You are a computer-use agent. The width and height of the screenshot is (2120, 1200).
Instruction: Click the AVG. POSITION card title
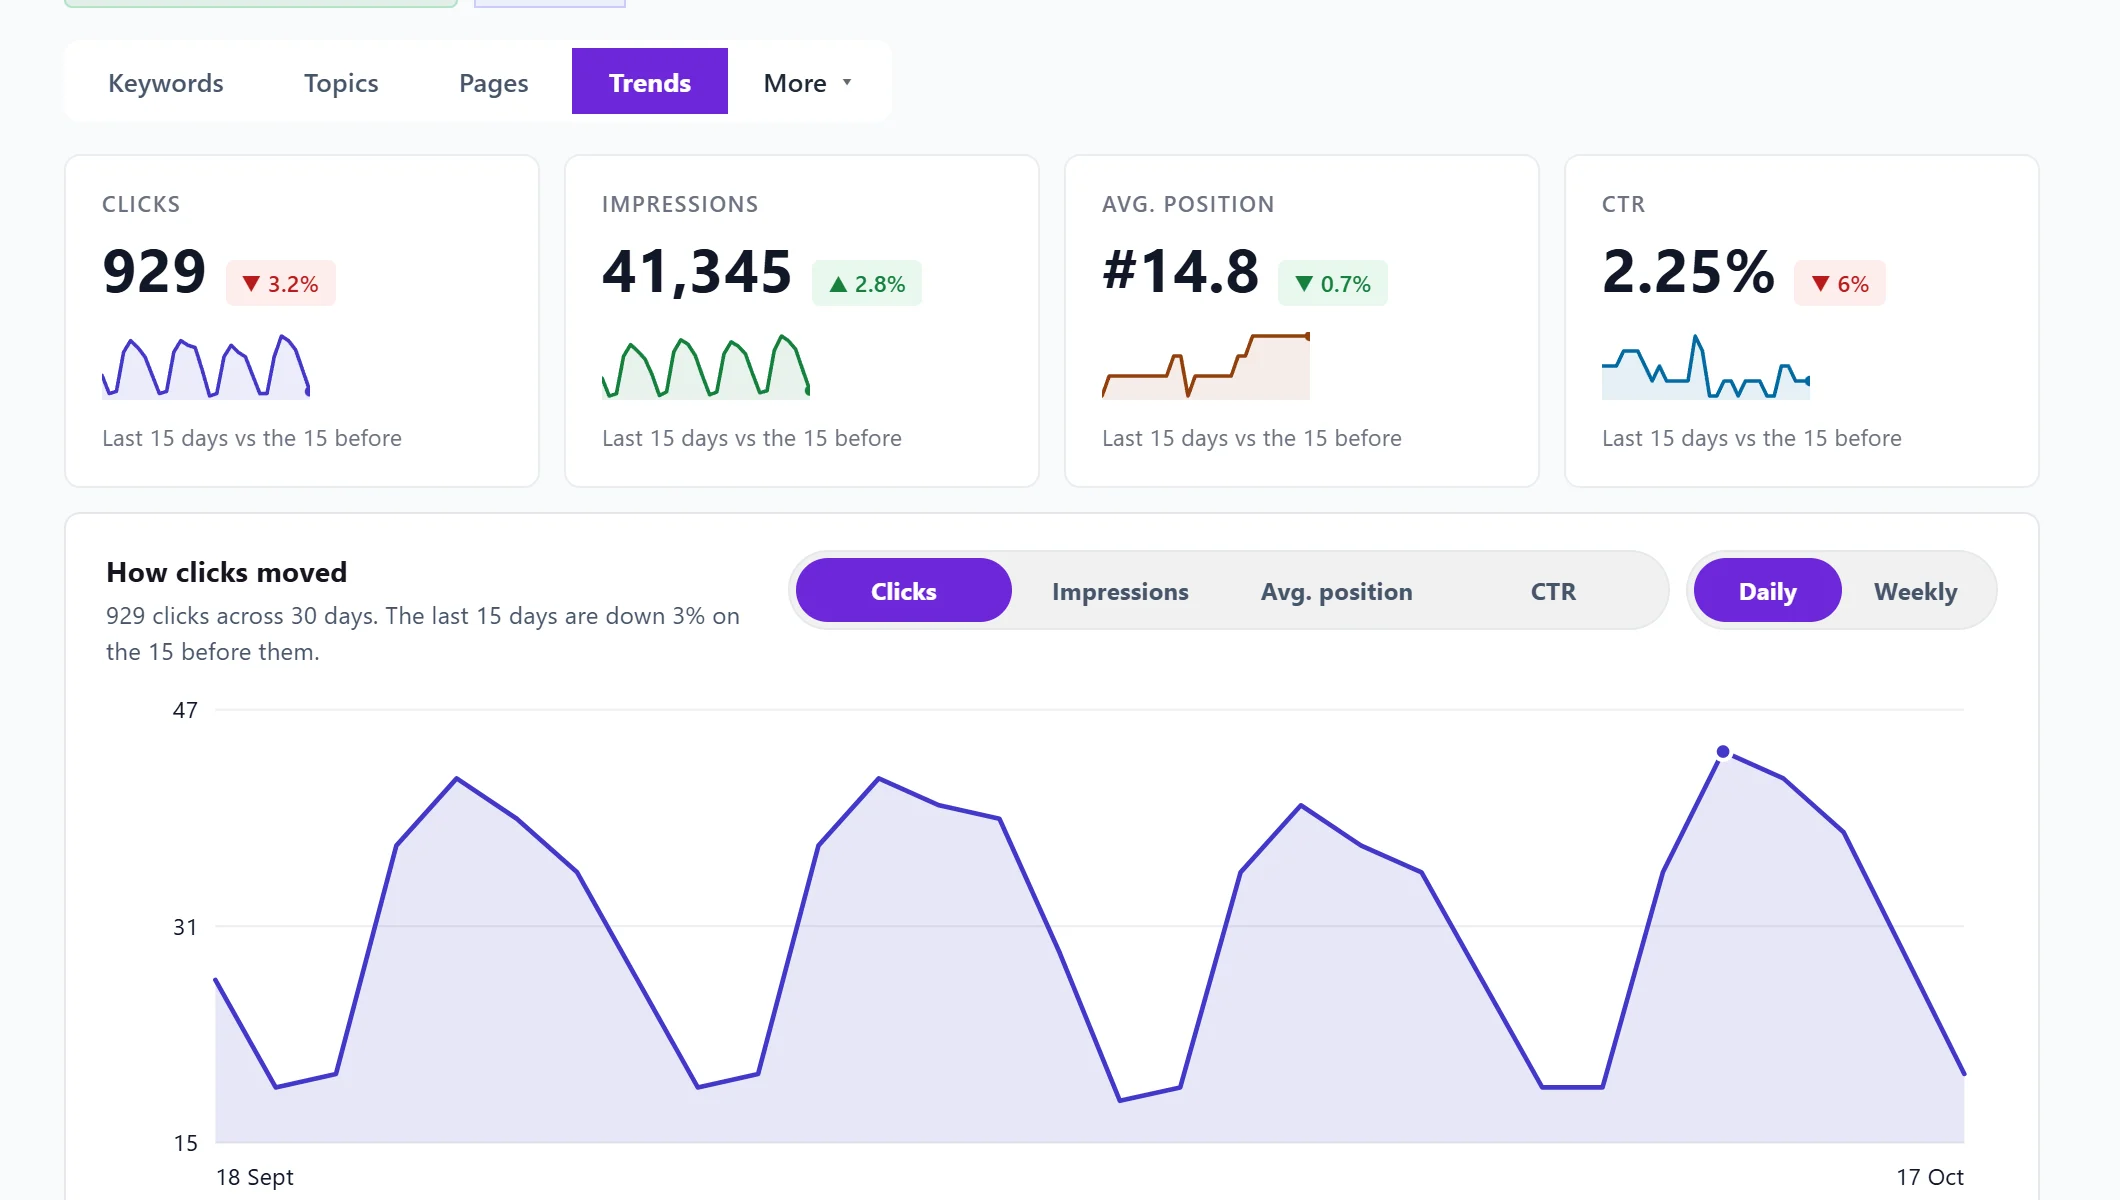tap(1188, 204)
